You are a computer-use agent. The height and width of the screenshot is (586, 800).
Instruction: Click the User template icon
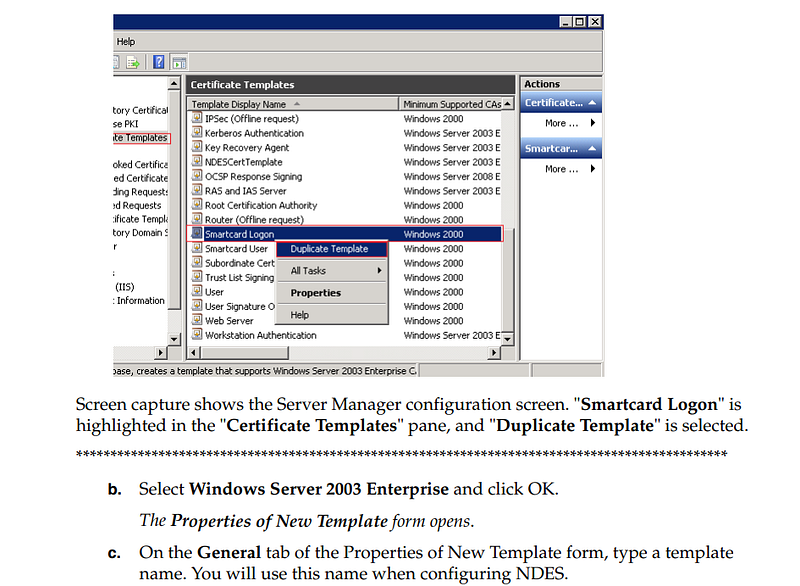coord(197,291)
